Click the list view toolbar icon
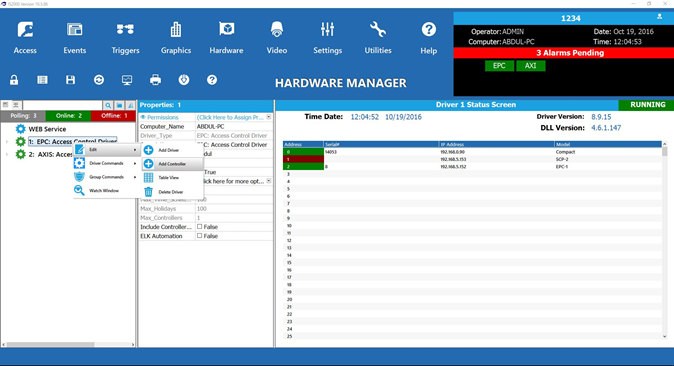The image size is (674, 366). [42, 80]
